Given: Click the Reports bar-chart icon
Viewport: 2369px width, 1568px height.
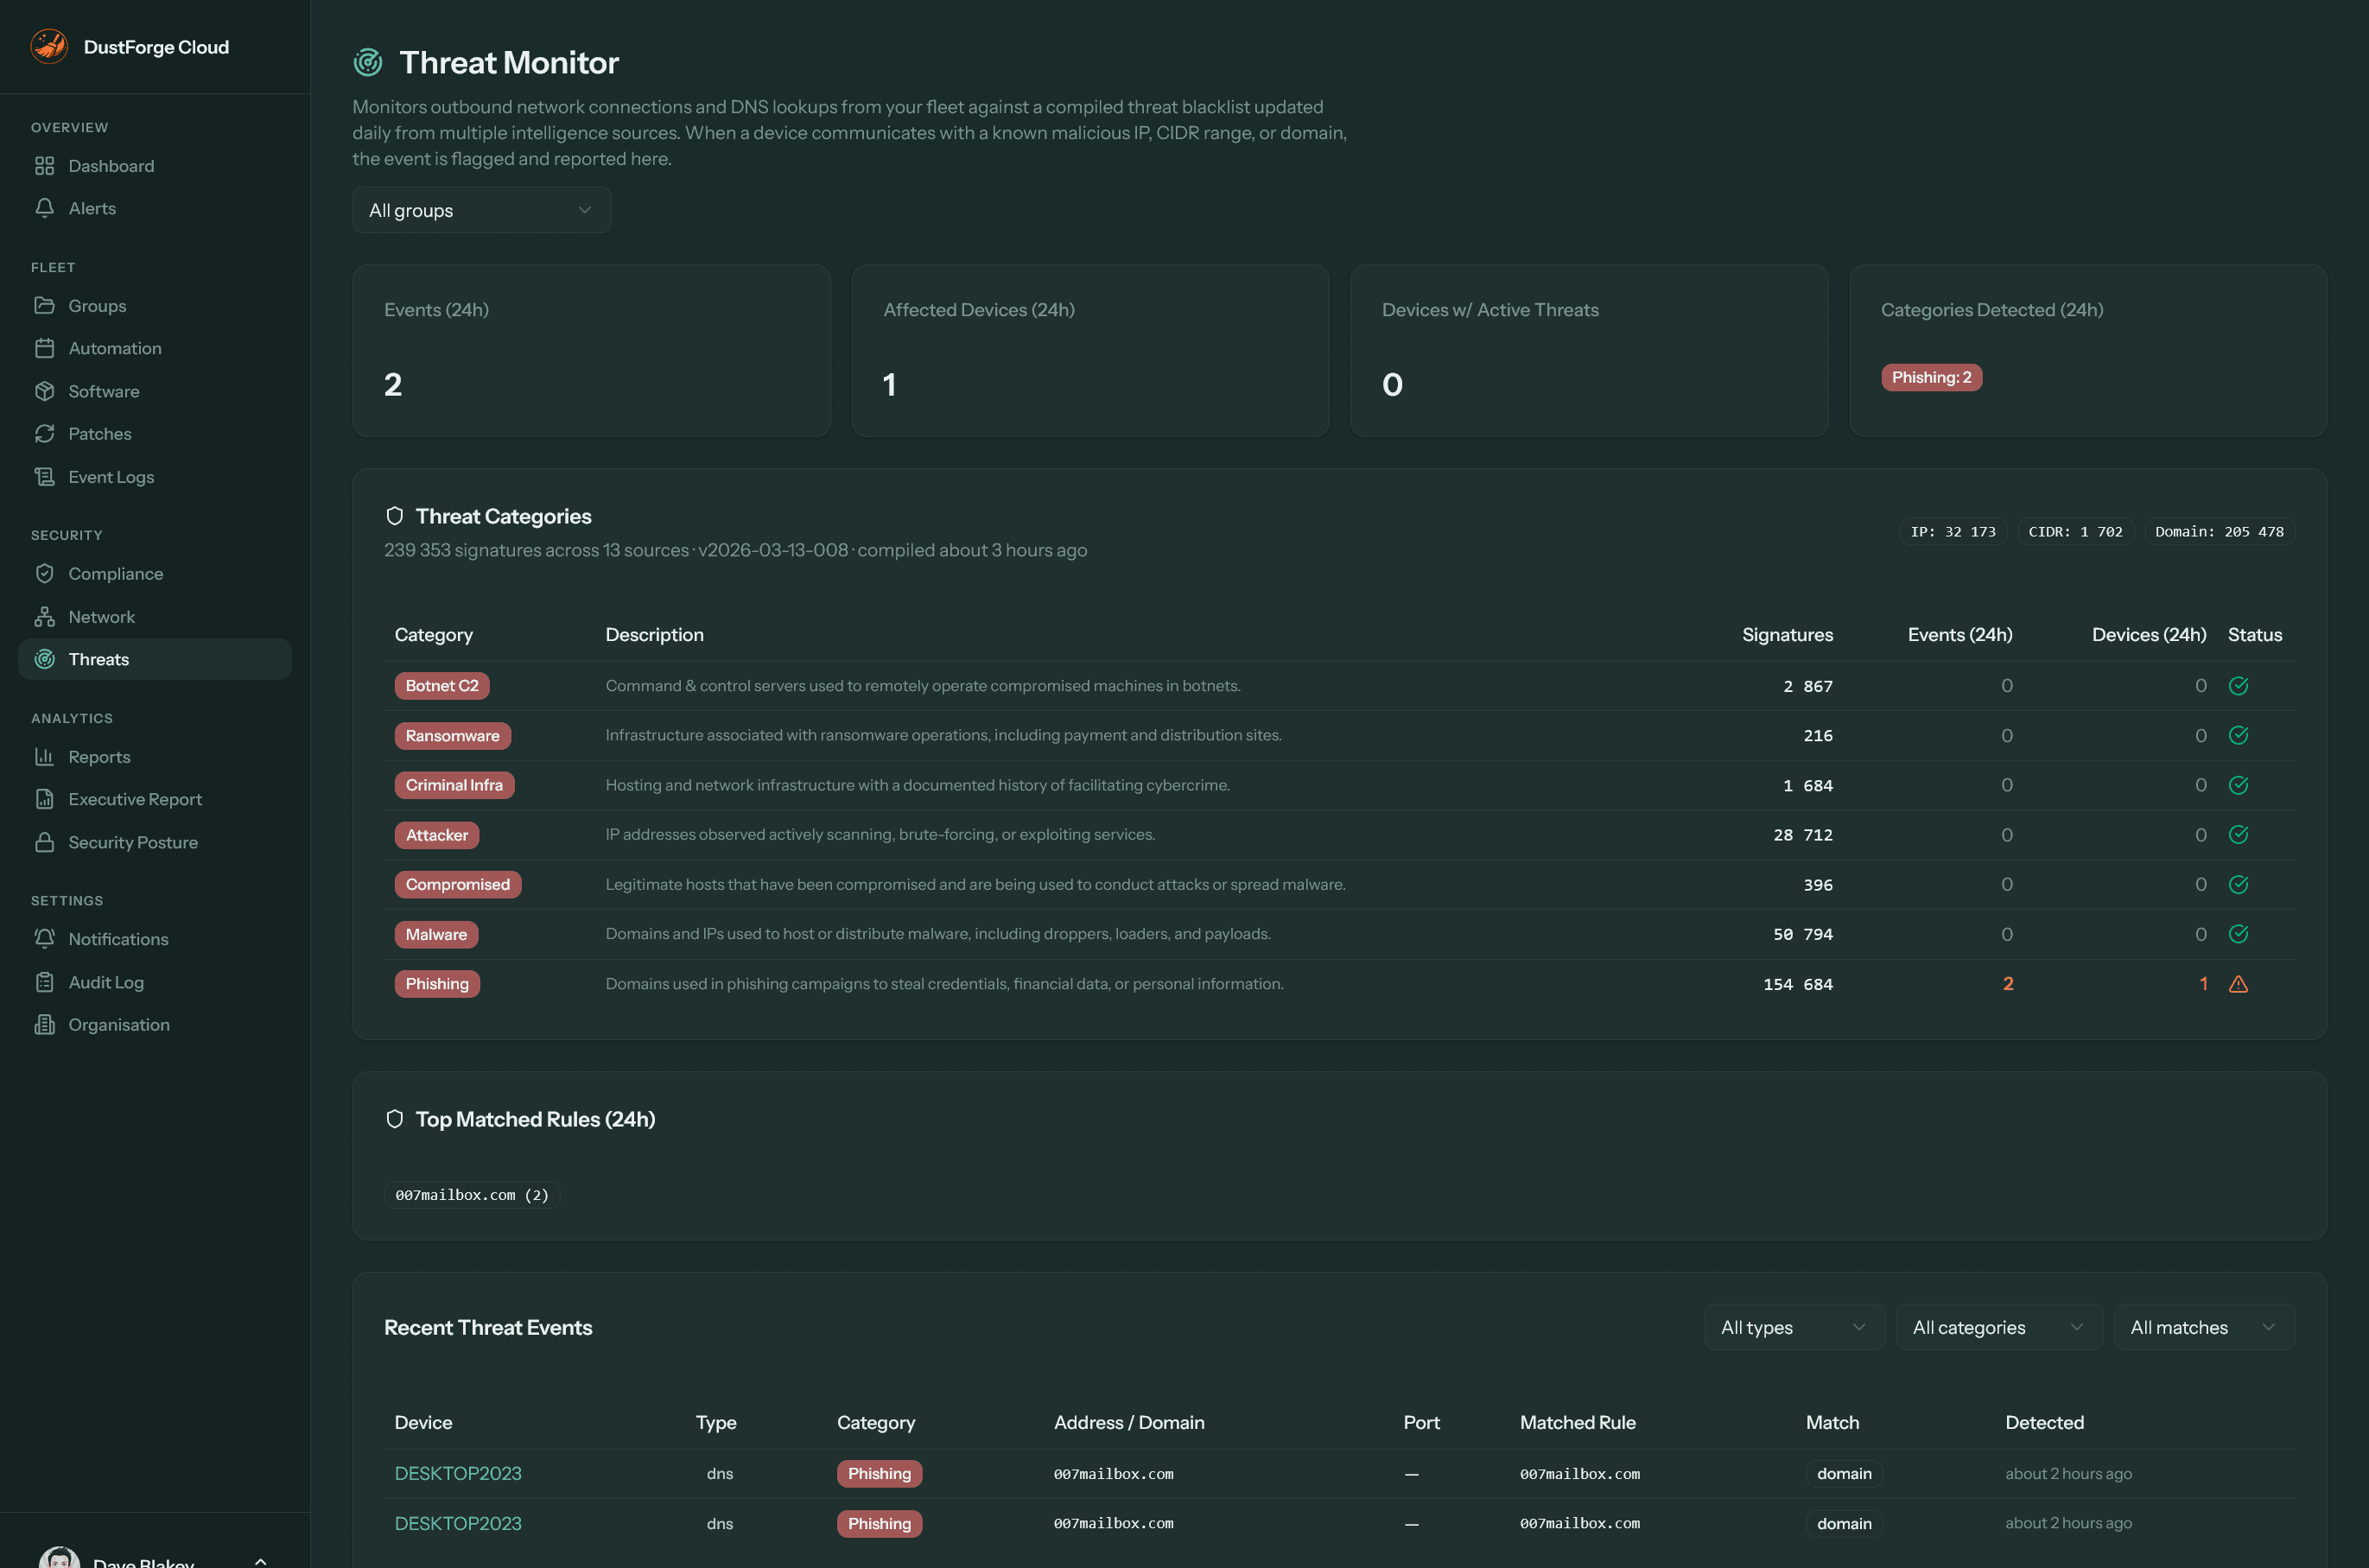Looking at the screenshot, I should click(45, 757).
